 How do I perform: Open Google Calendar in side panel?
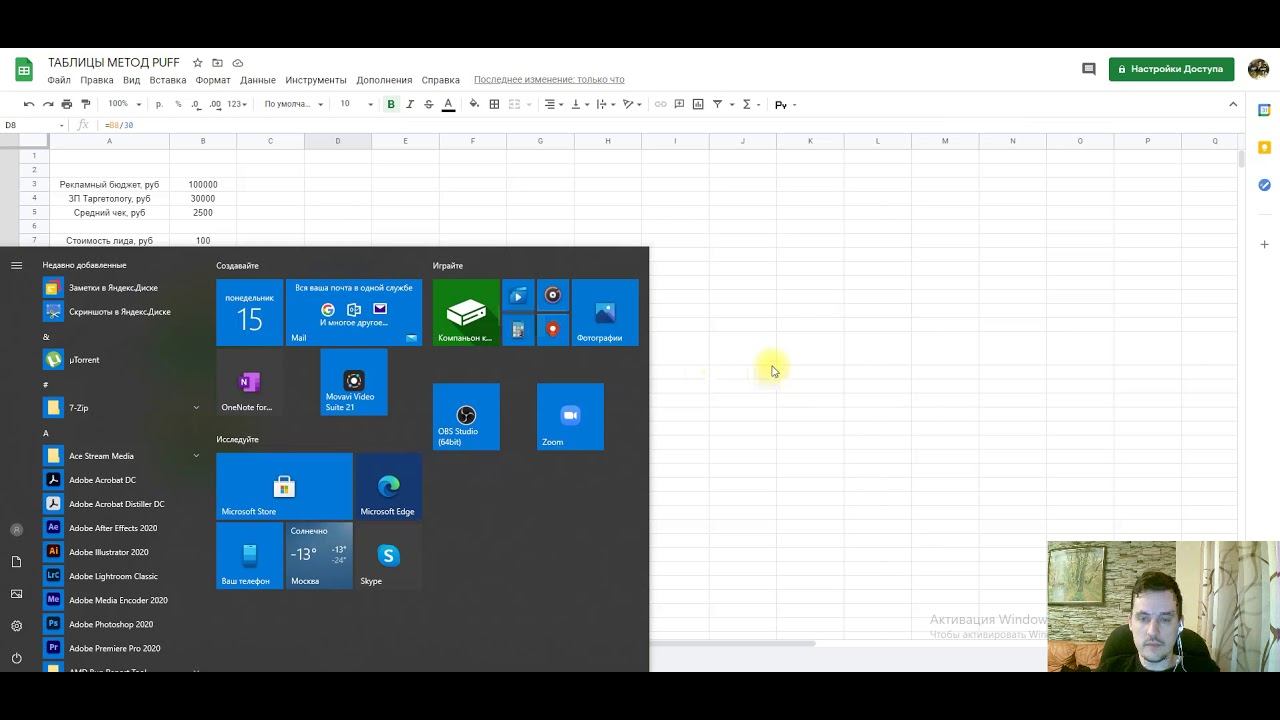1264,110
